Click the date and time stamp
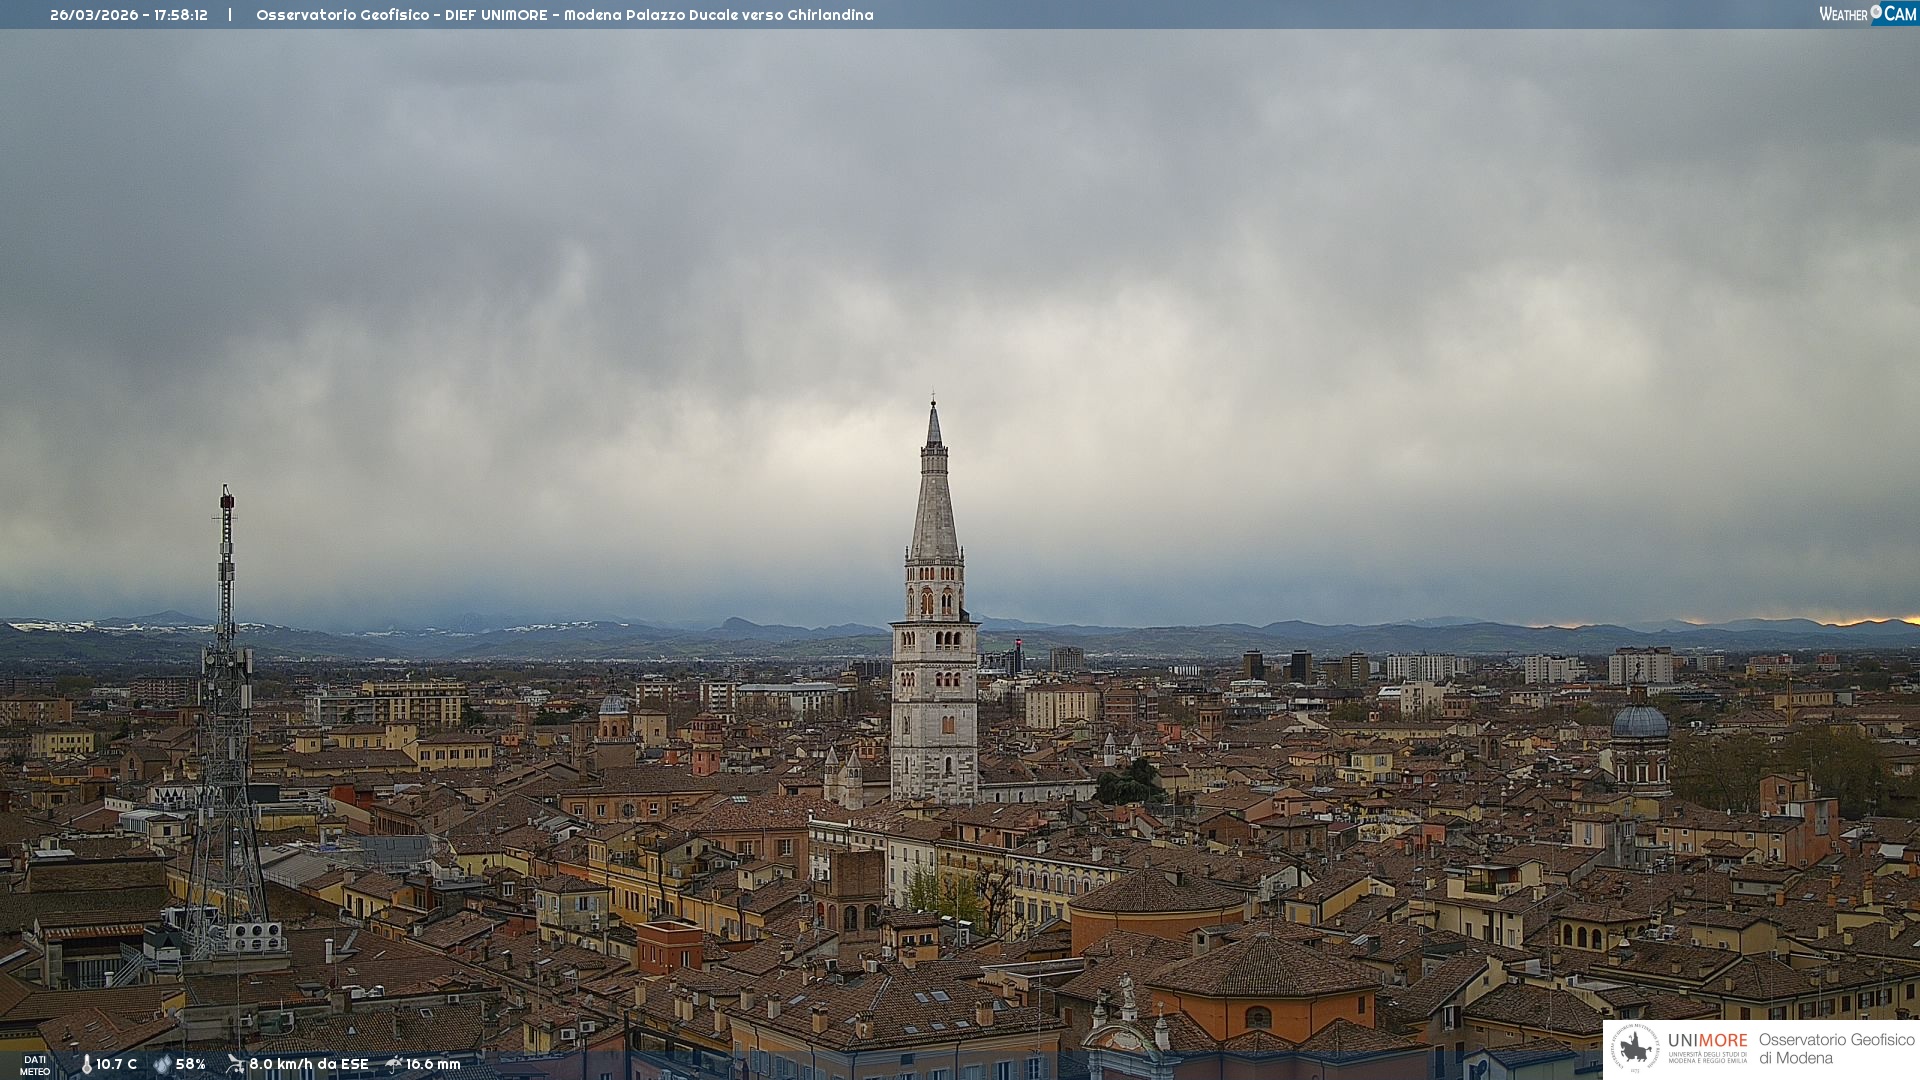This screenshot has height=1080, width=1920. [x=129, y=15]
